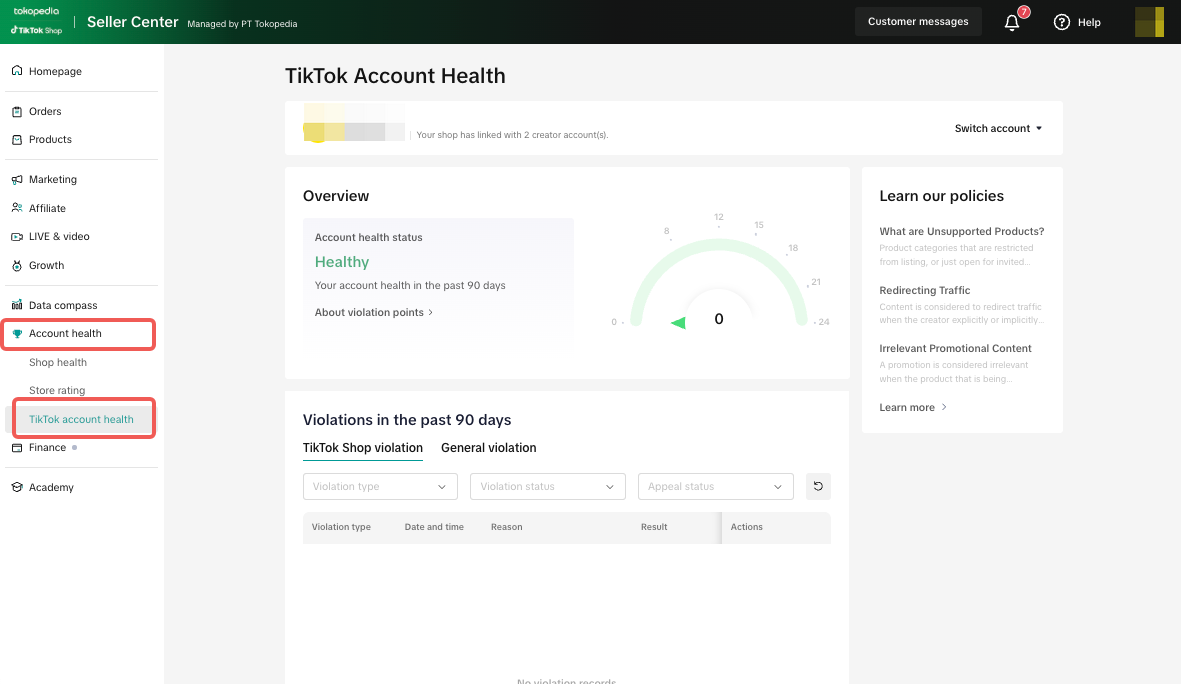Open the Appeal status filter dropdown
Viewport: 1181px width, 684px height.
click(x=715, y=486)
